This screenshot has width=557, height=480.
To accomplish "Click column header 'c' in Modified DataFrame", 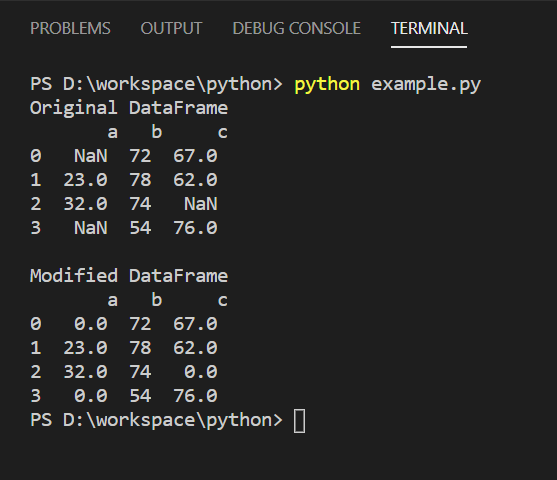I will point(223,301).
